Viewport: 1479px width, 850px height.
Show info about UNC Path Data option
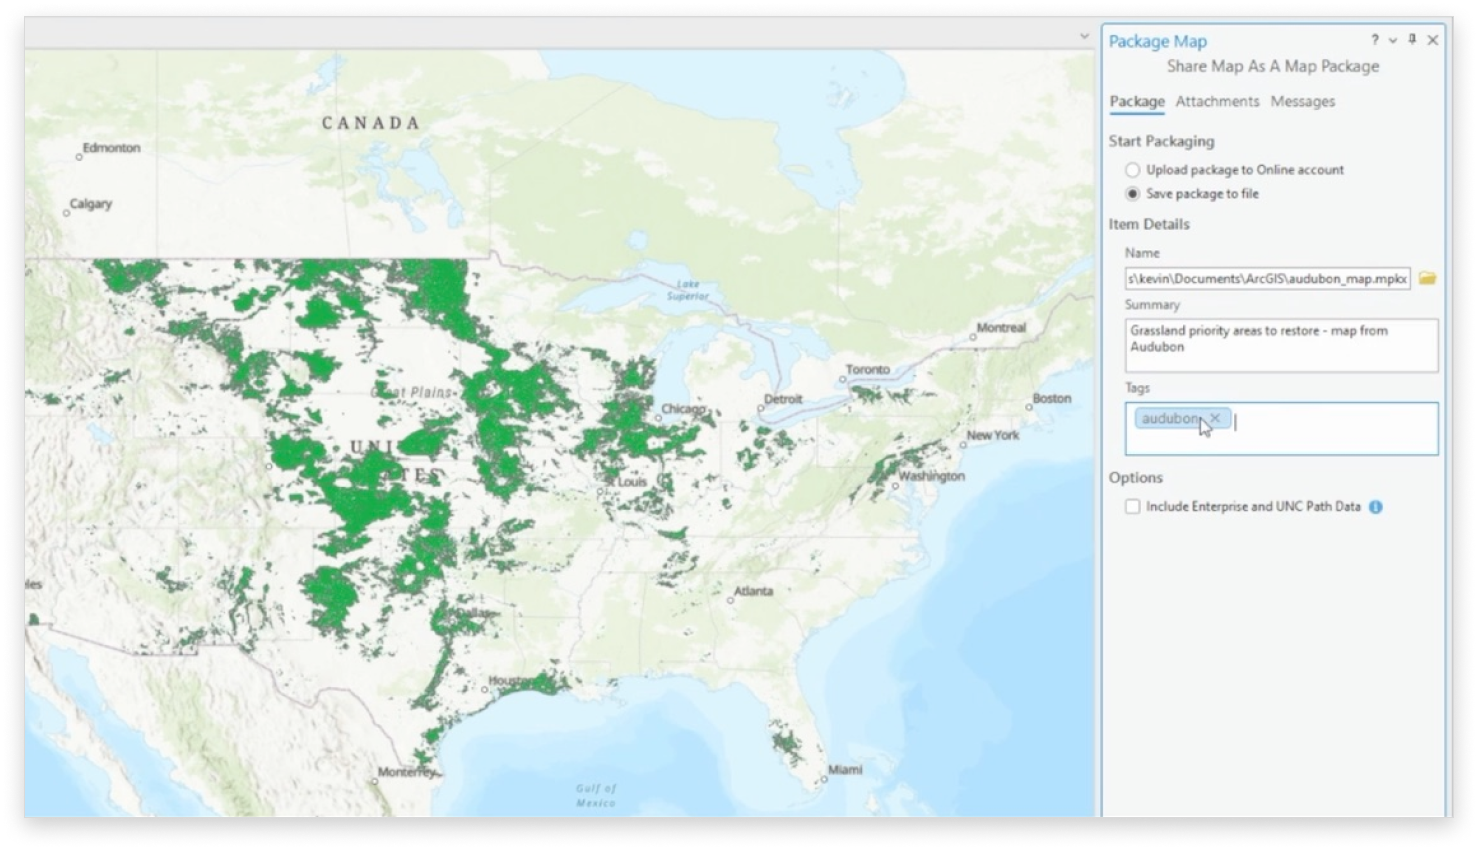[1376, 507]
